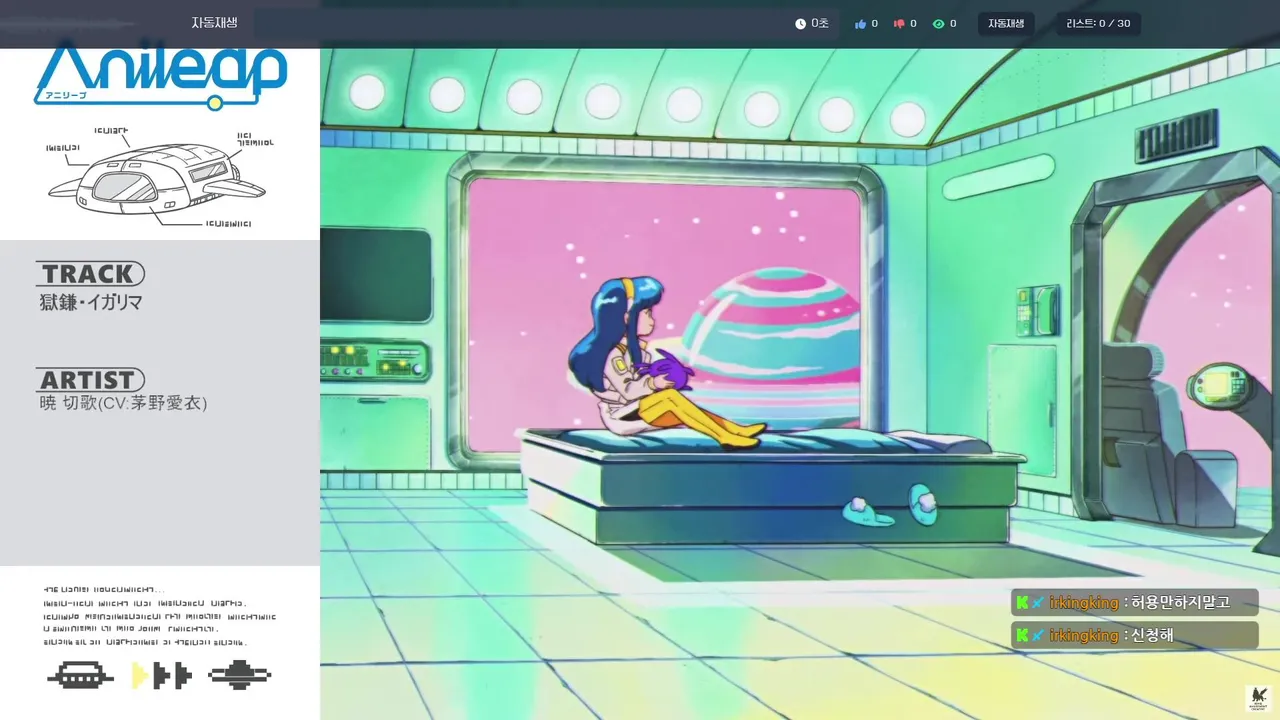Click irkingking username in second chat message
Screen dimensions: 1280x720
[1084, 635]
